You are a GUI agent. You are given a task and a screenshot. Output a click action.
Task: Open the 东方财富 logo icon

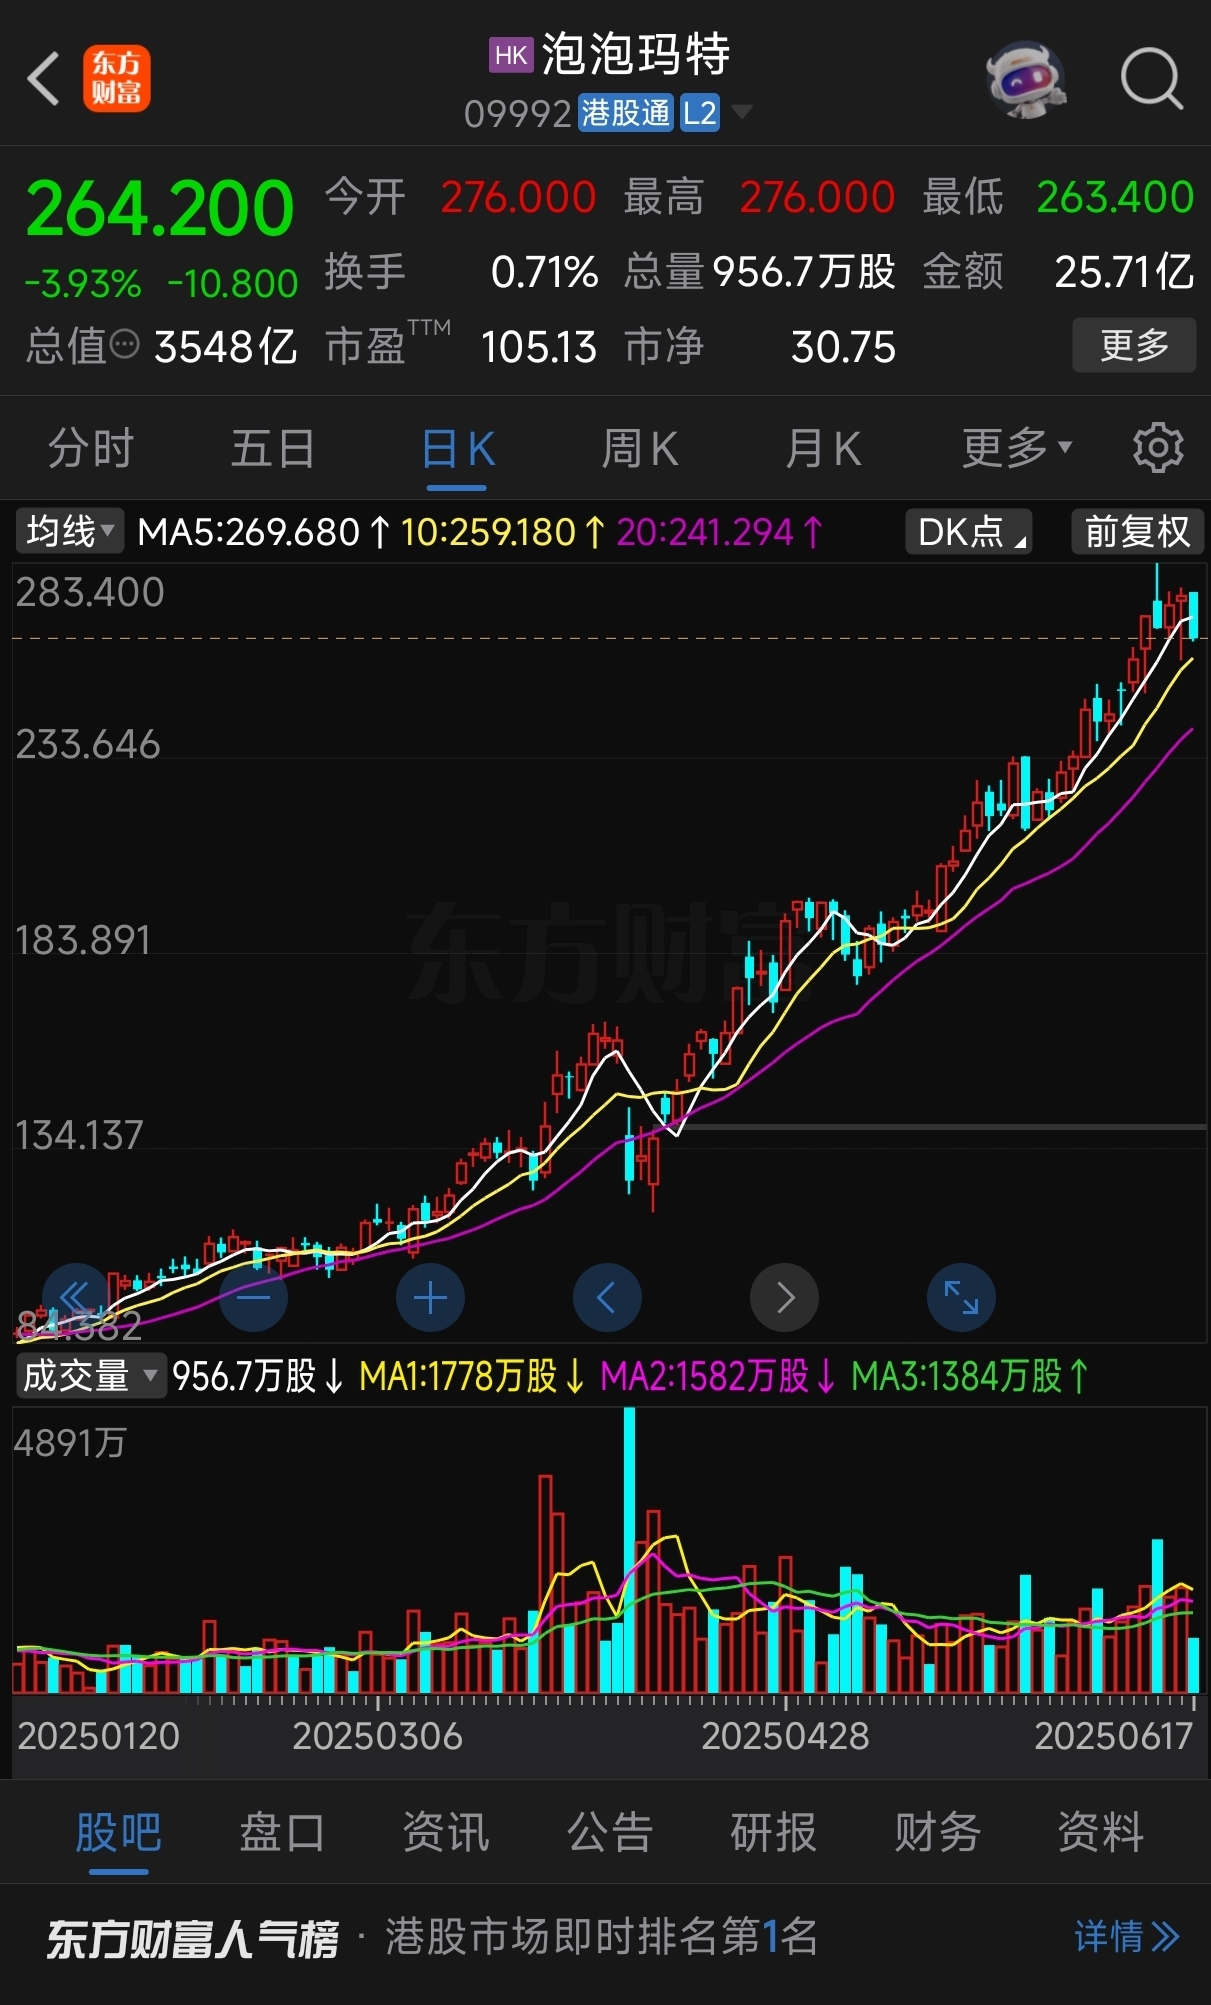tap(116, 78)
